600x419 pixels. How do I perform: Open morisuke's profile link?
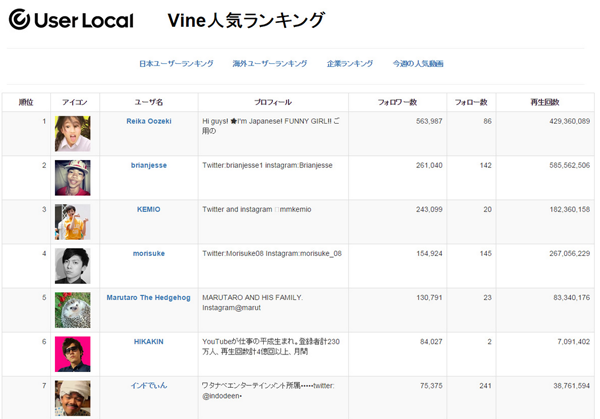pos(149,253)
